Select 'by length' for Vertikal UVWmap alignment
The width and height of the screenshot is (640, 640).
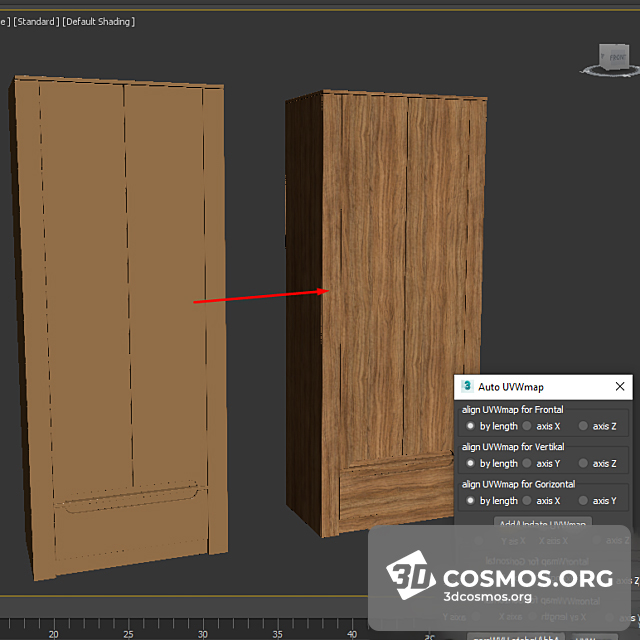471,463
